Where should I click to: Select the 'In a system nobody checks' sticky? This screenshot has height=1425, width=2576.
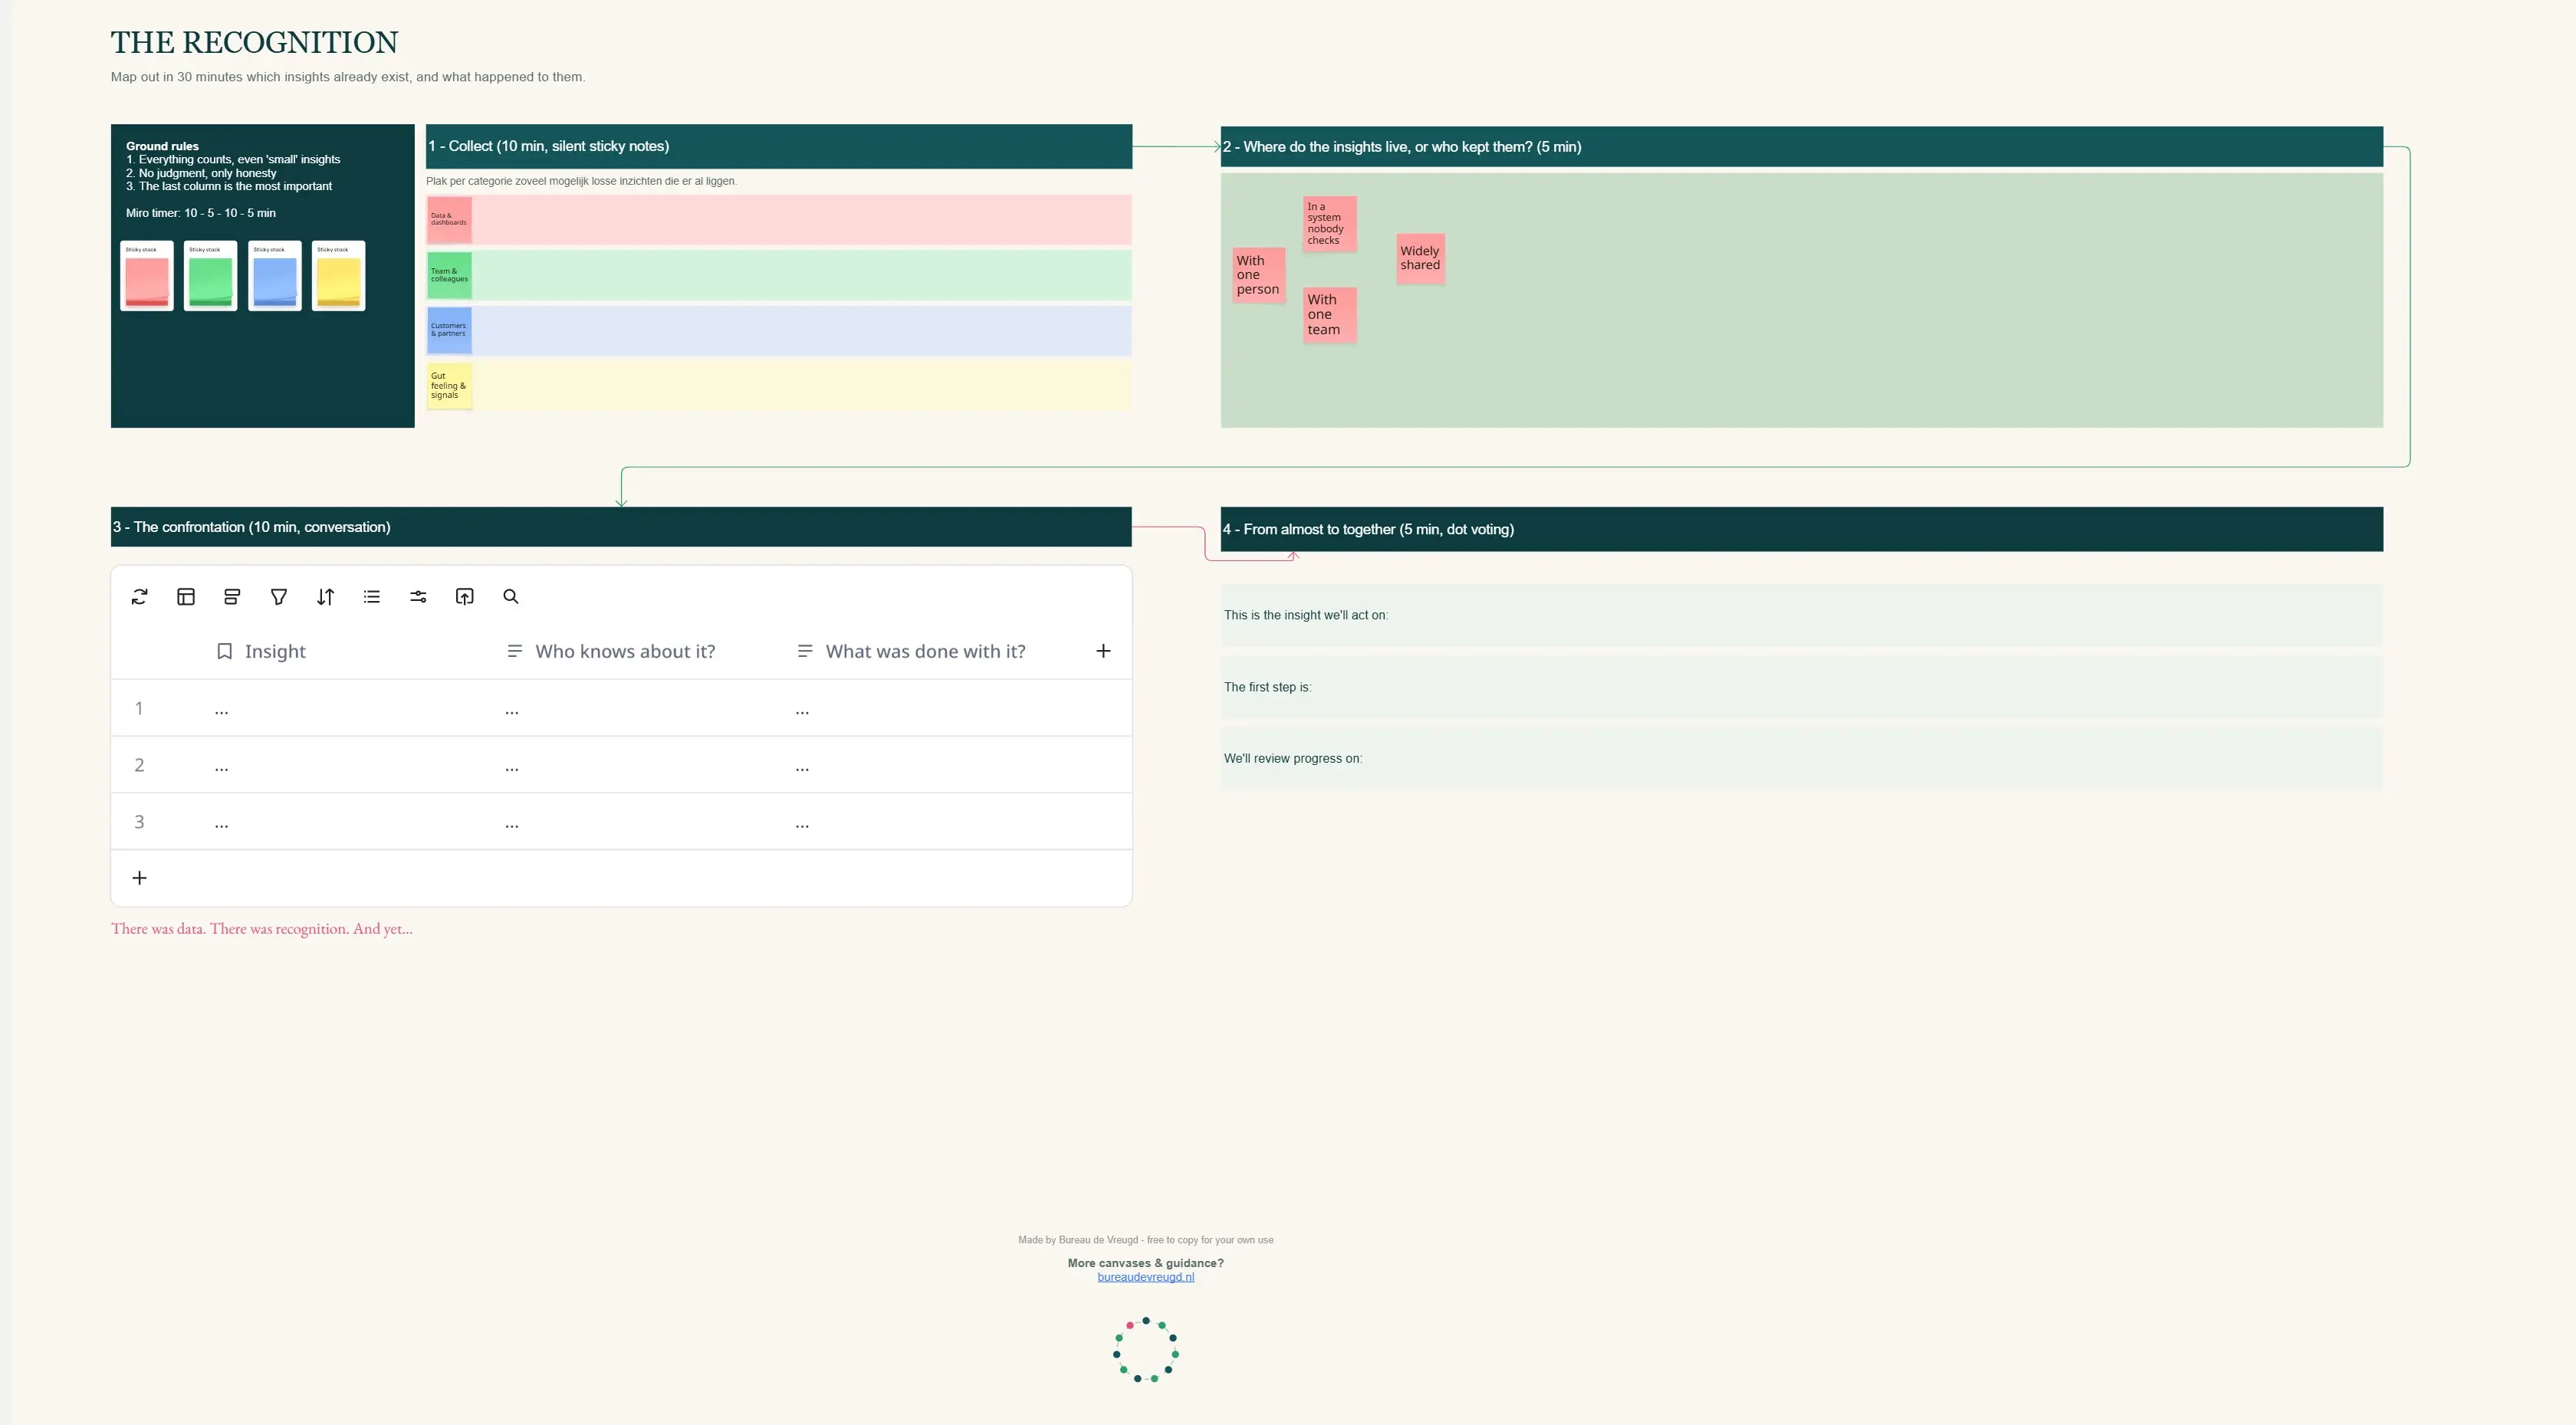tap(1330, 224)
